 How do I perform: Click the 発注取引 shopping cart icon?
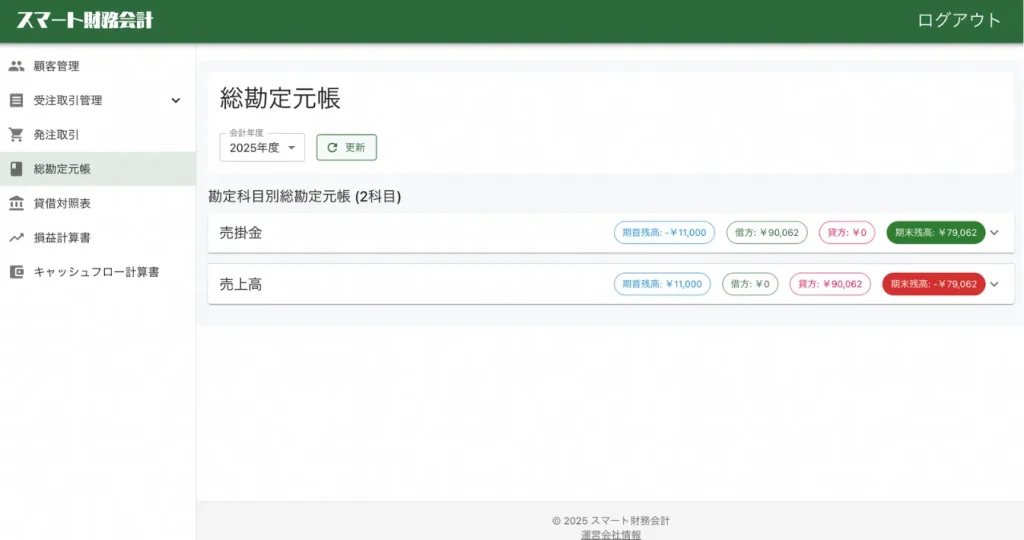tap(16, 135)
